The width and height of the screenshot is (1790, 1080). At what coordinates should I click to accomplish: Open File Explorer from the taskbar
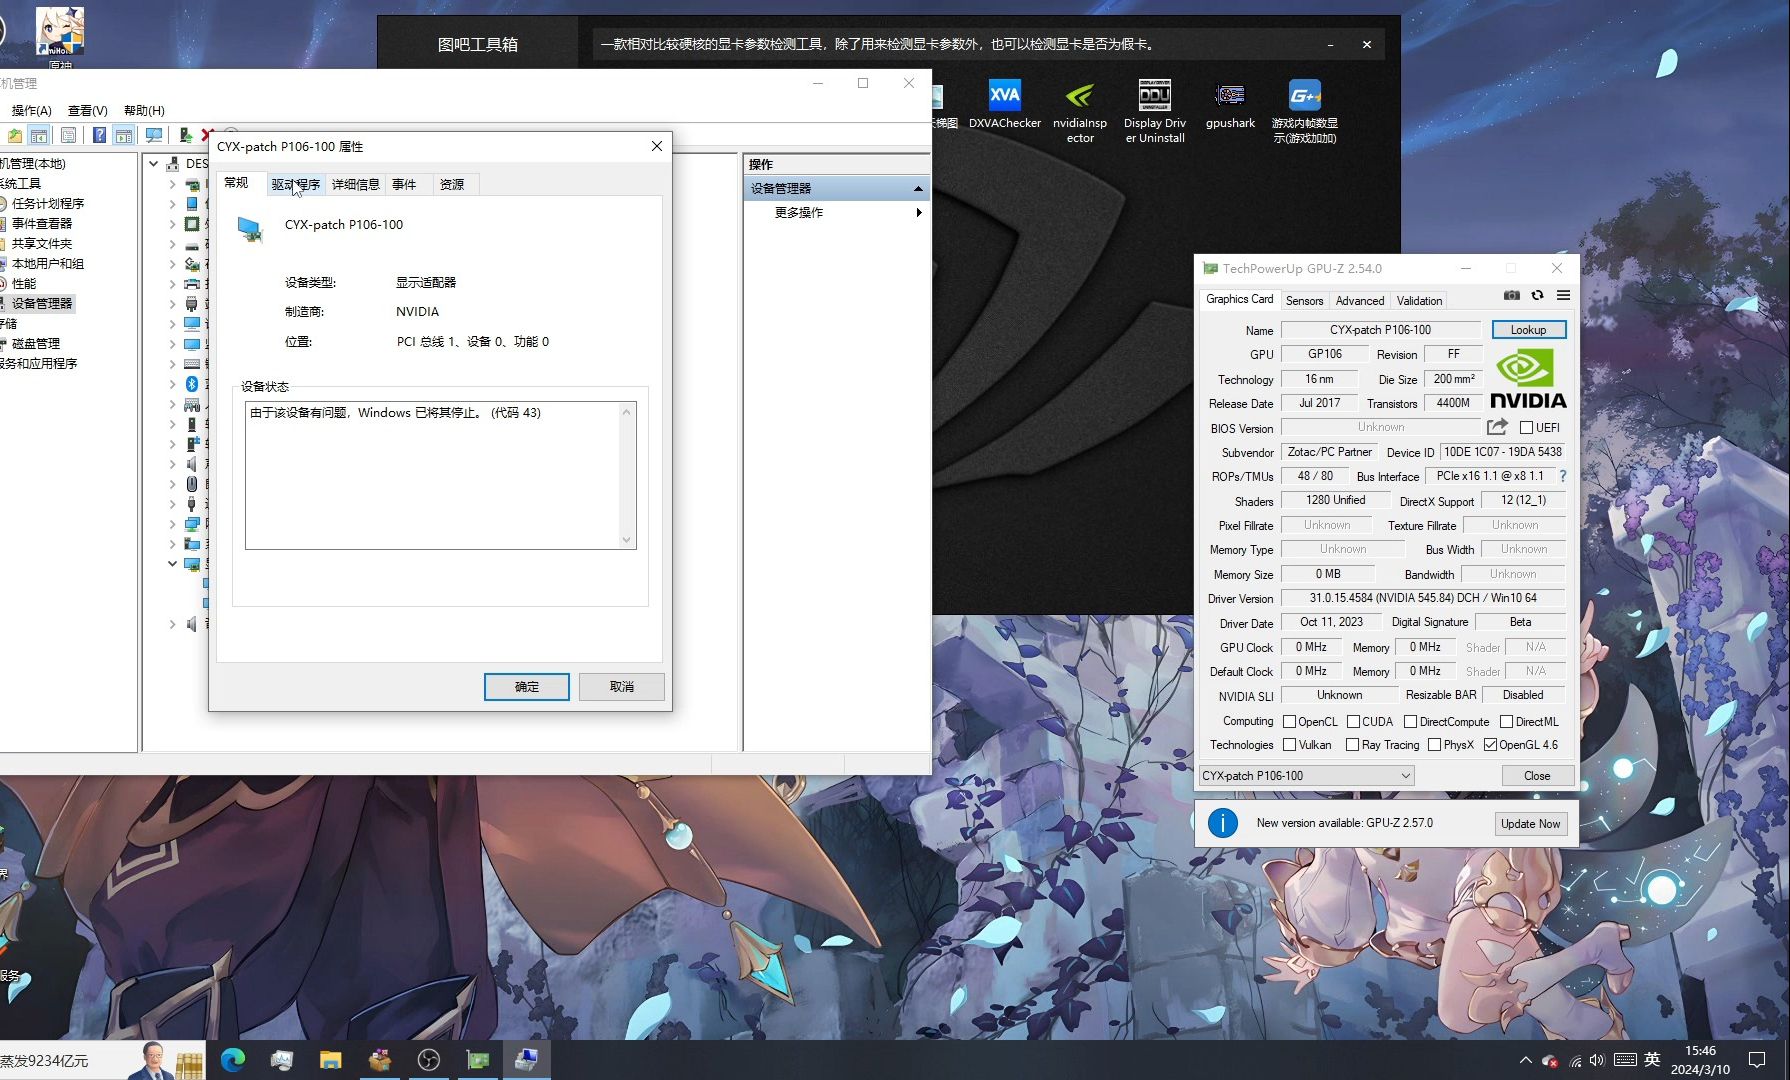tap(331, 1060)
